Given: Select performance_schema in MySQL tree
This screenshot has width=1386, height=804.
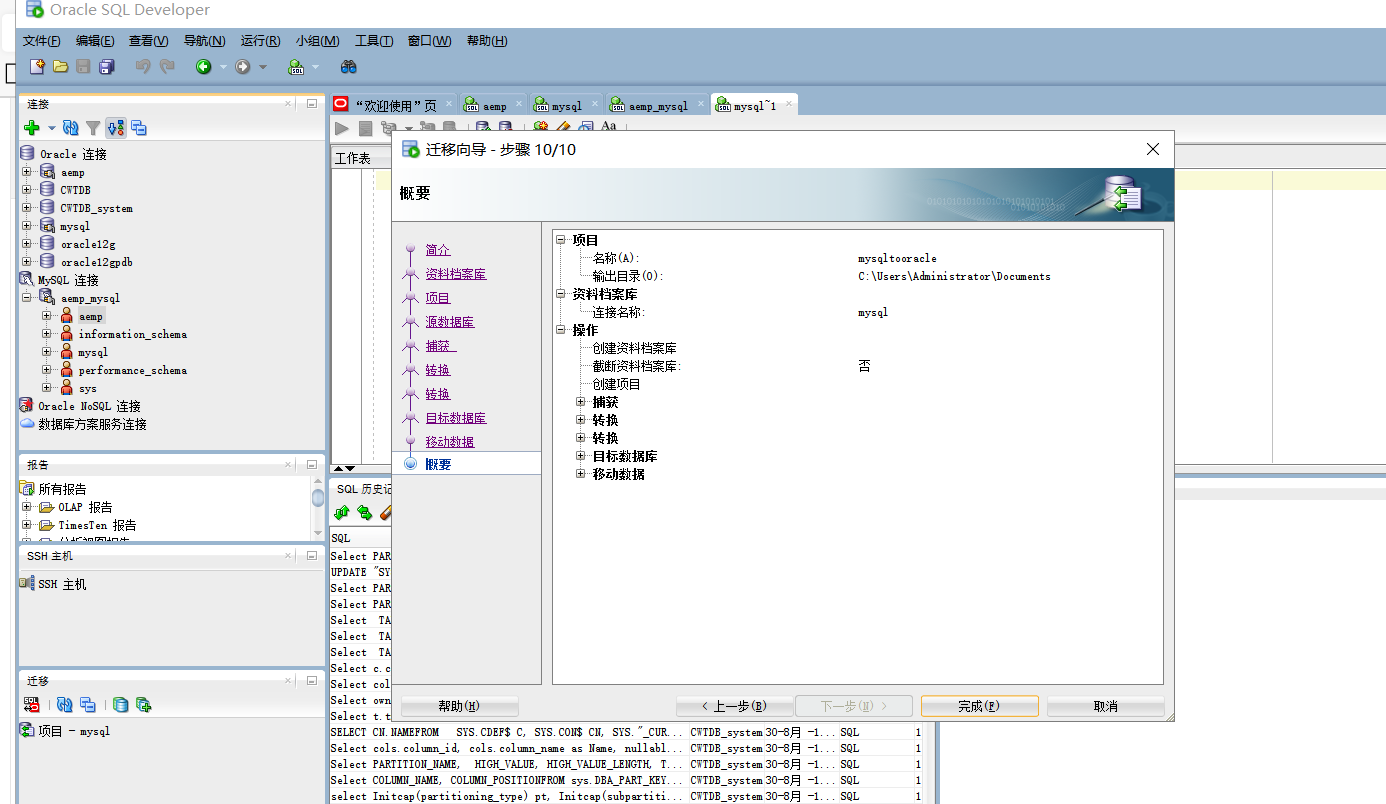Looking at the screenshot, I should [x=133, y=370].
